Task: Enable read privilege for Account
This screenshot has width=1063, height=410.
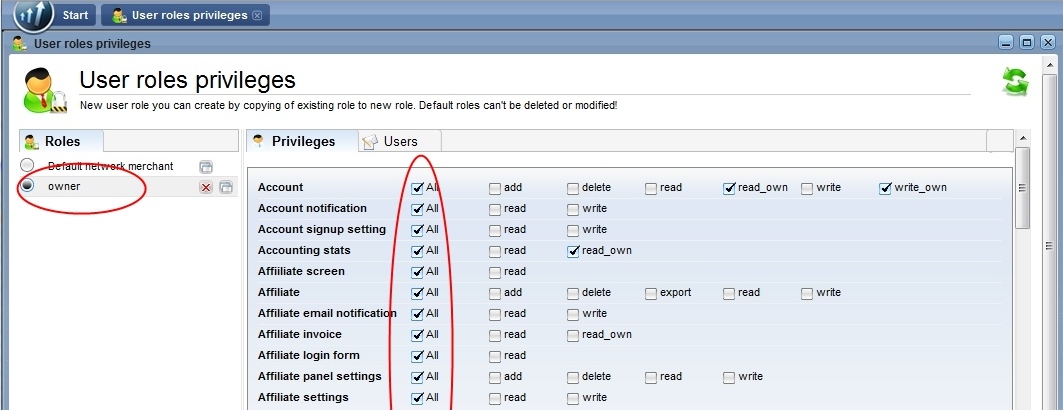Action: click(651, 188)
